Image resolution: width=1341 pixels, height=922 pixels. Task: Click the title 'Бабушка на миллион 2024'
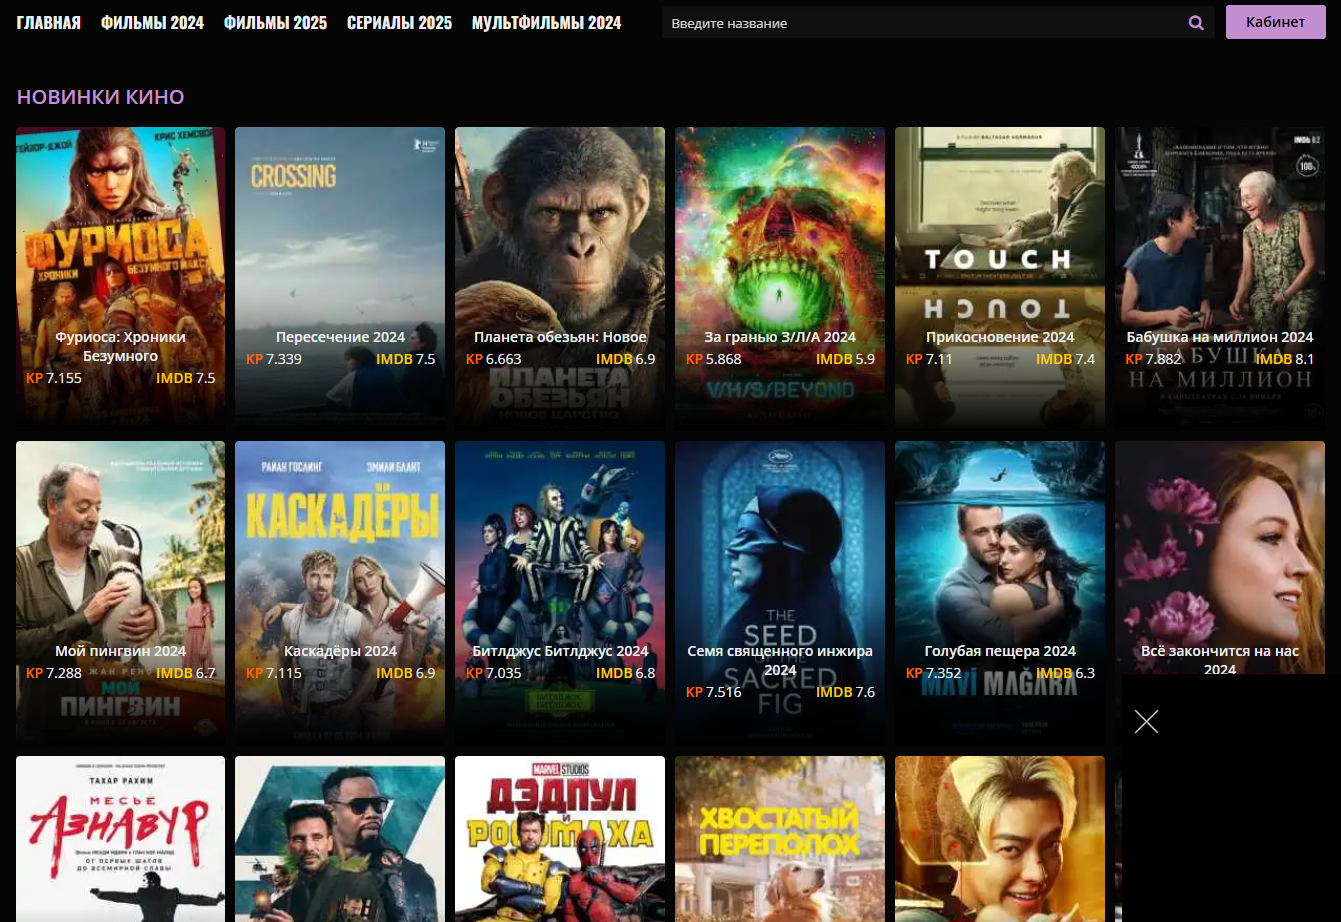click(1220, 337)
